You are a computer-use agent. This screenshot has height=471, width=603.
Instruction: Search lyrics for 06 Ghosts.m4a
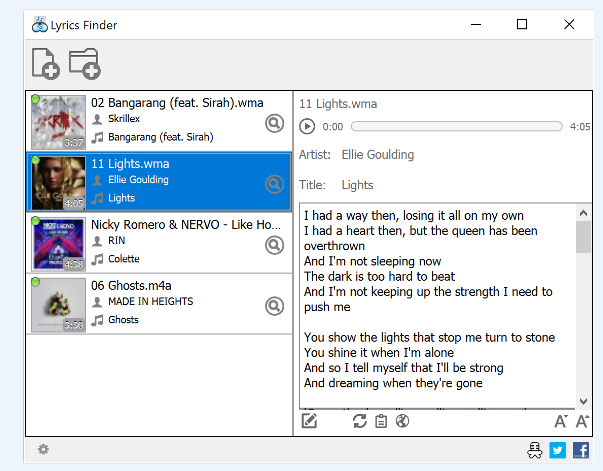(275, 306)
